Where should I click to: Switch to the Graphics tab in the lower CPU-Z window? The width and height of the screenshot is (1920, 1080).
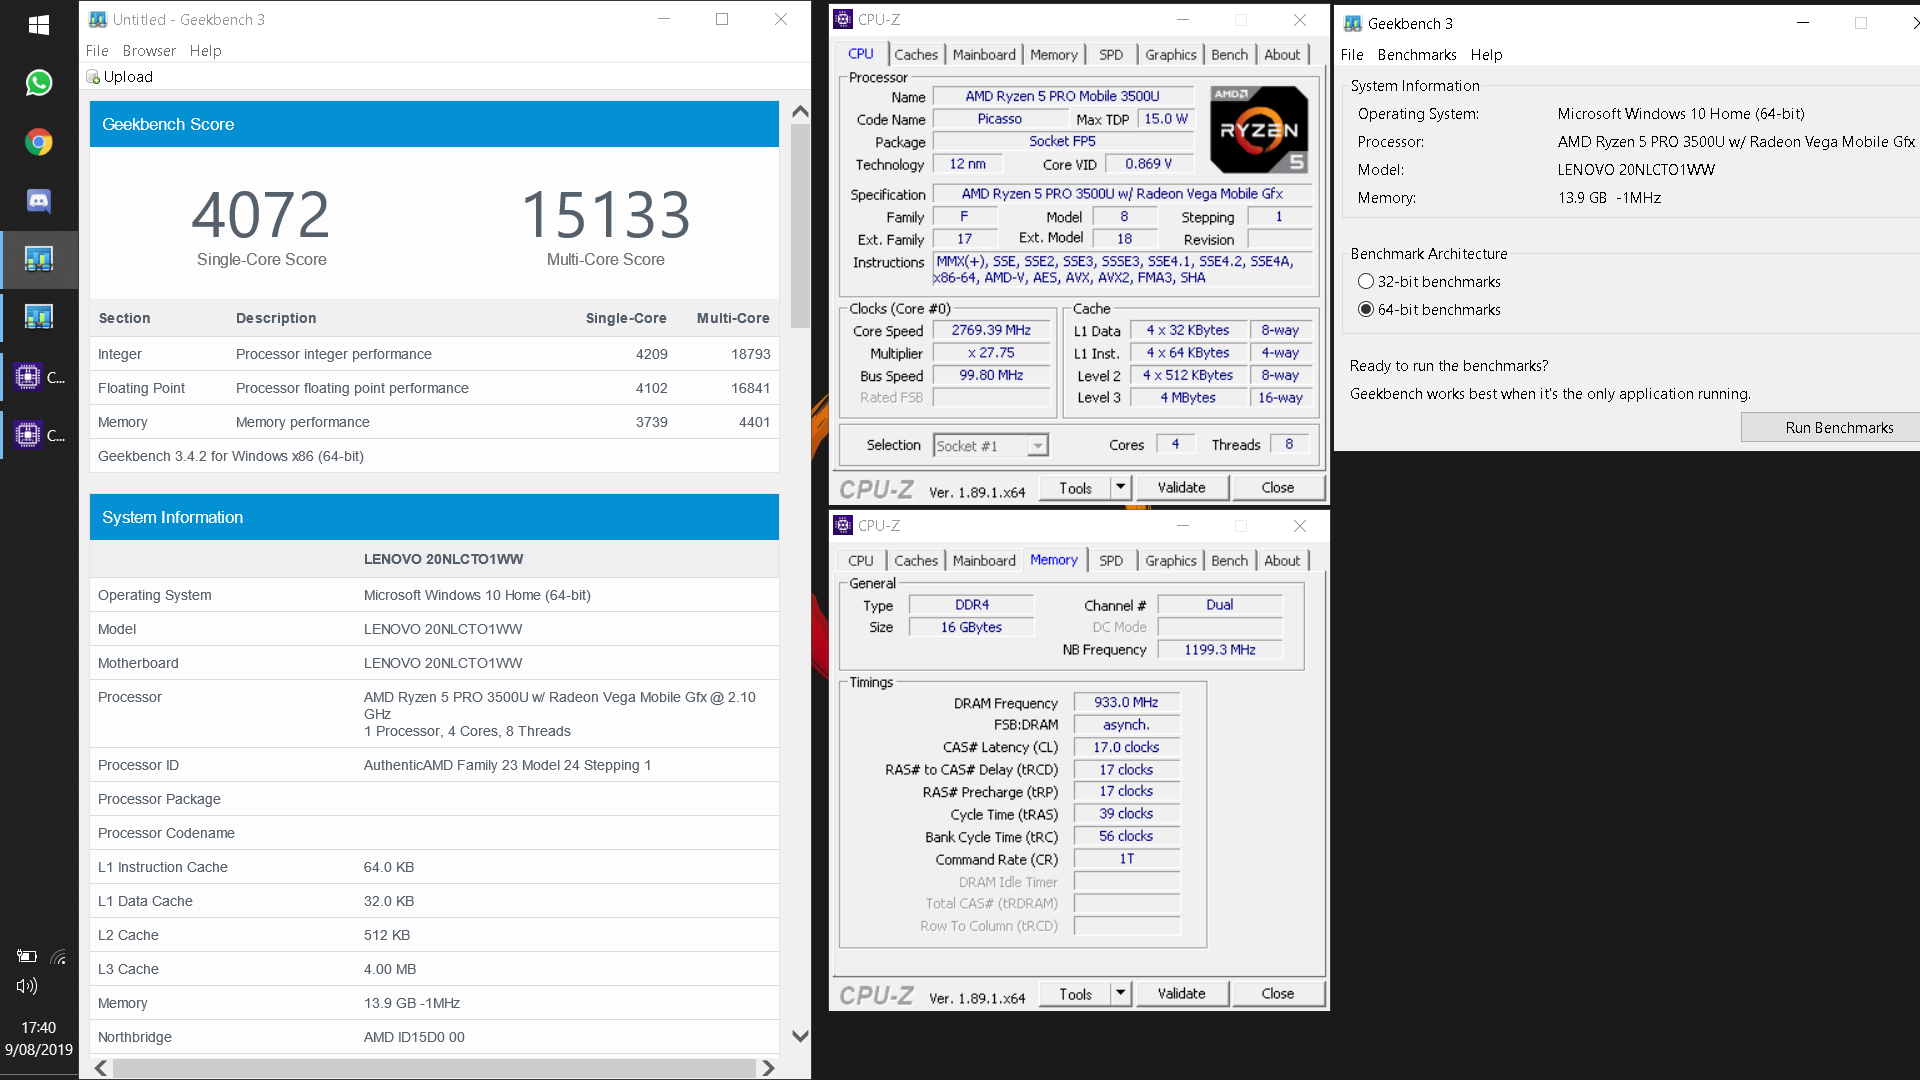1171,561
